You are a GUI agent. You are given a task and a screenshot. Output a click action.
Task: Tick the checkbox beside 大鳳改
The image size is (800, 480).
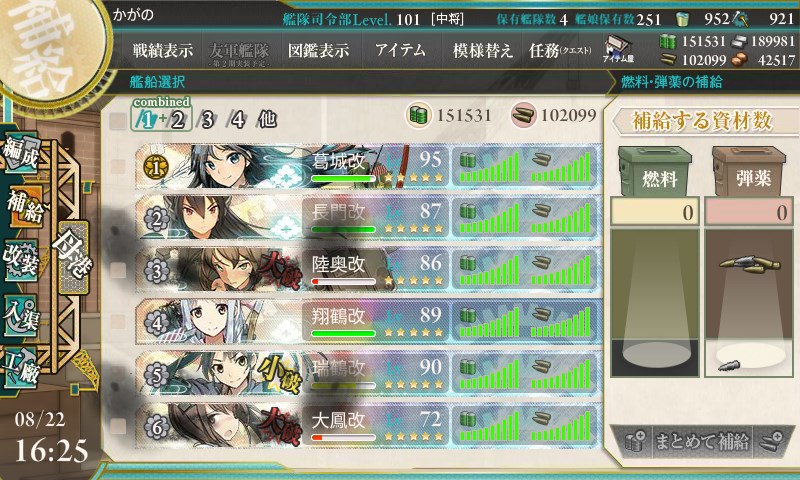click(x=118, y=425)
